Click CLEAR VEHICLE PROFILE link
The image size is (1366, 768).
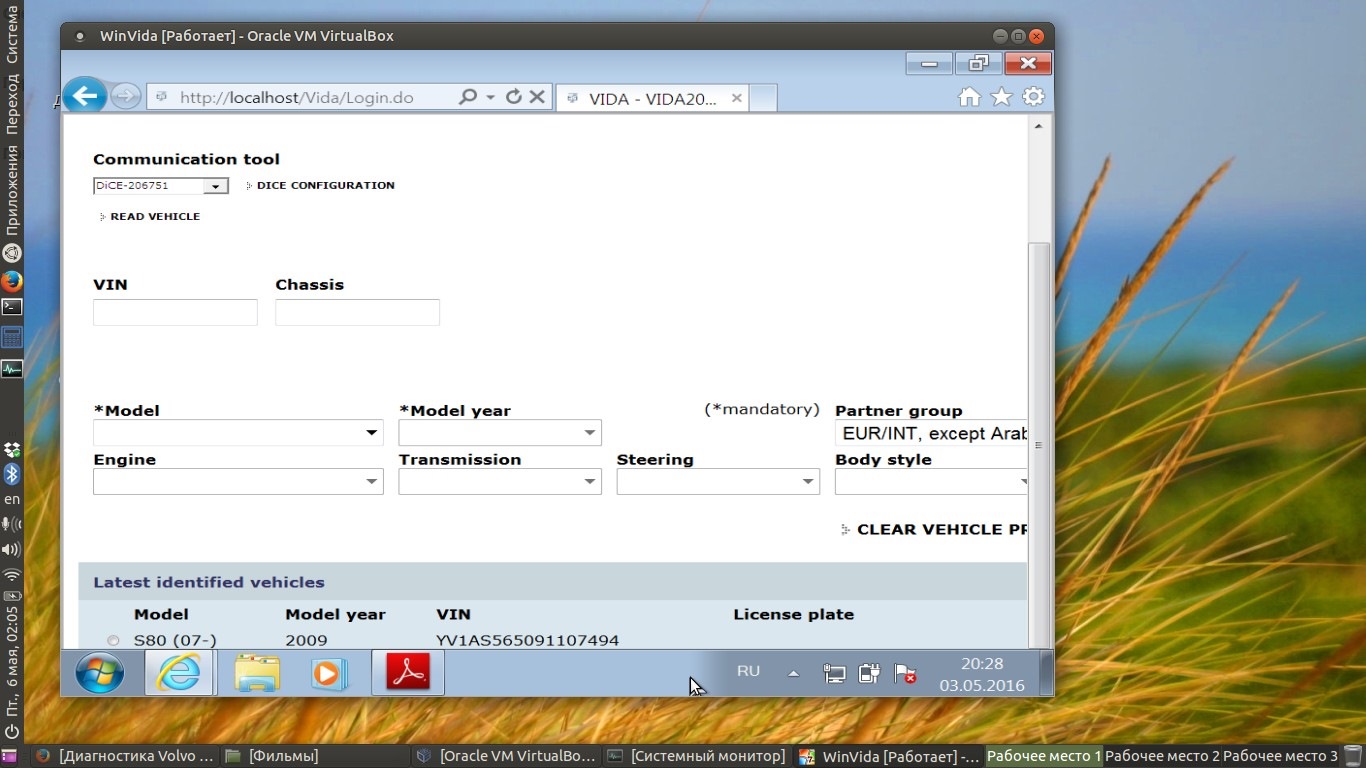[x=942, y=530]
